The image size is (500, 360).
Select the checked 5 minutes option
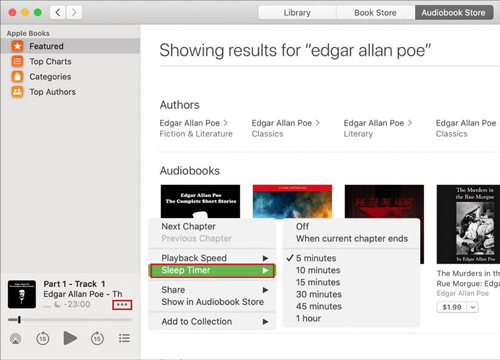pyautogui.click(x=351, y=258)
